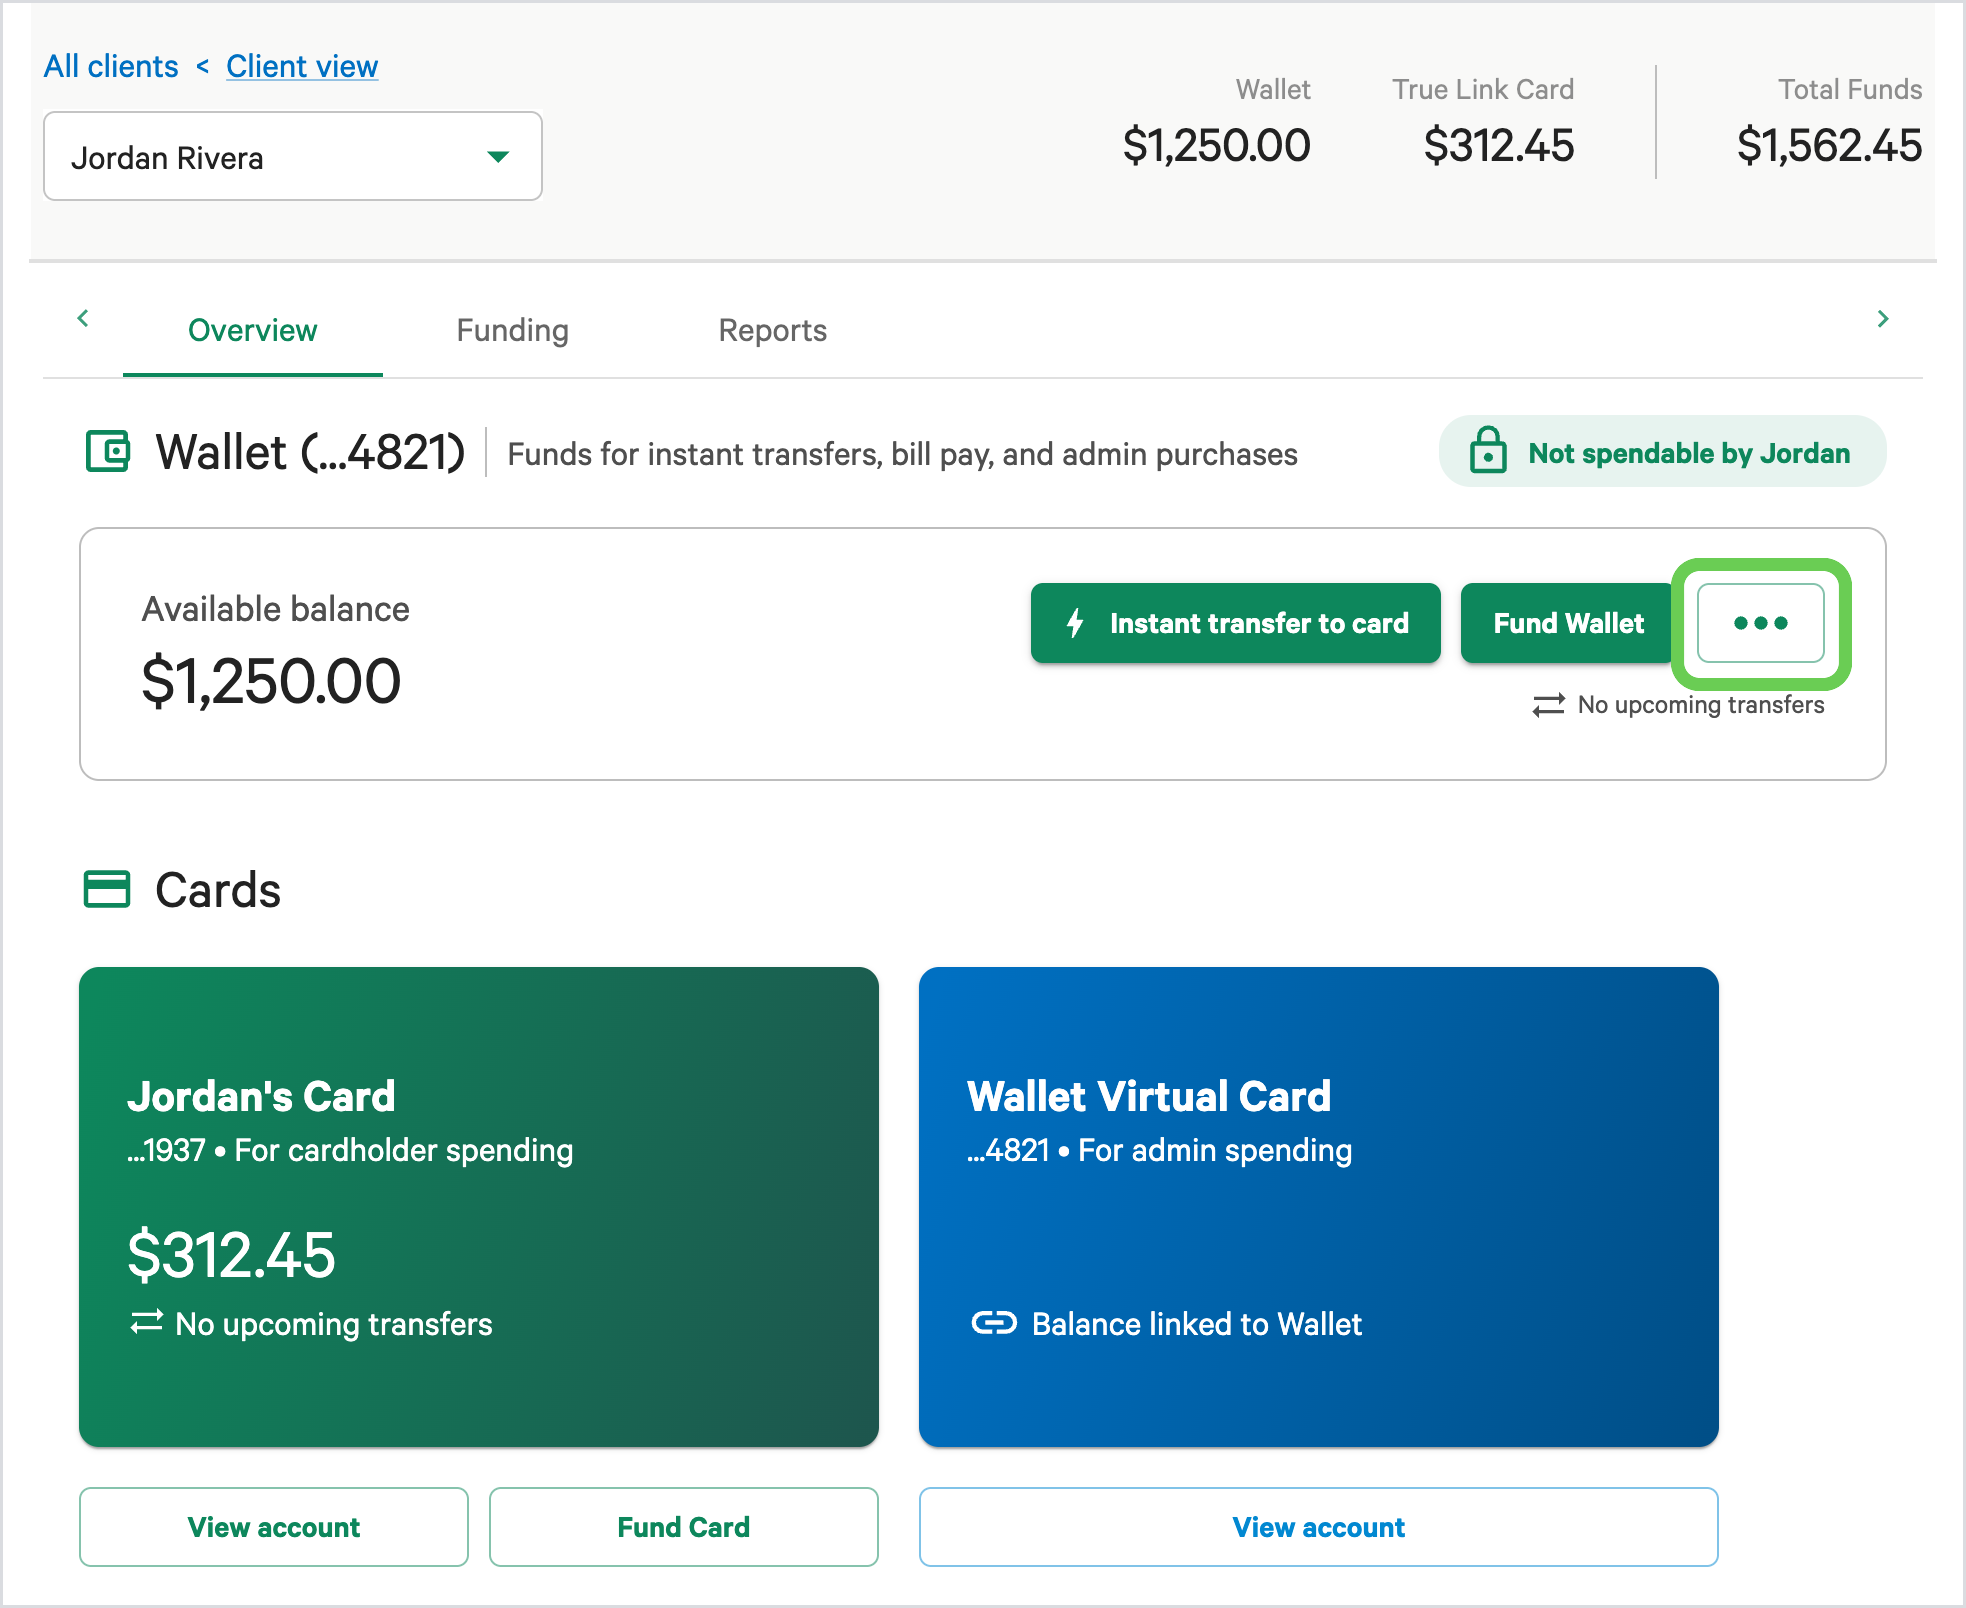Click View account under Wallet Virtual Card
The image size is (1966, 1608).
(x=1319, y=1527)
